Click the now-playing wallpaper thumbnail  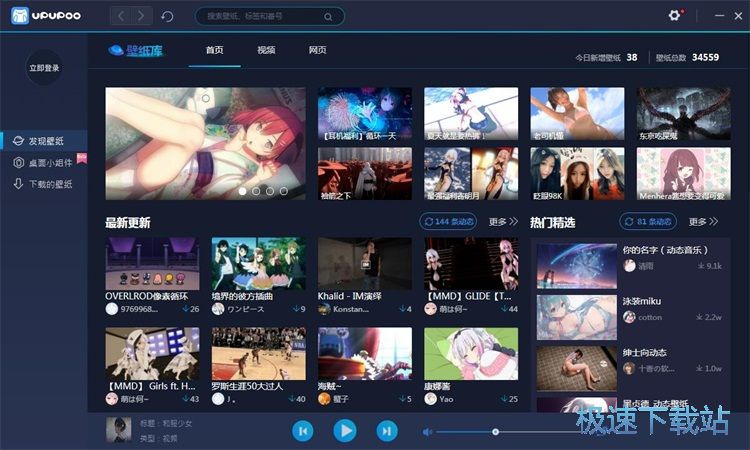click(119, 429)
